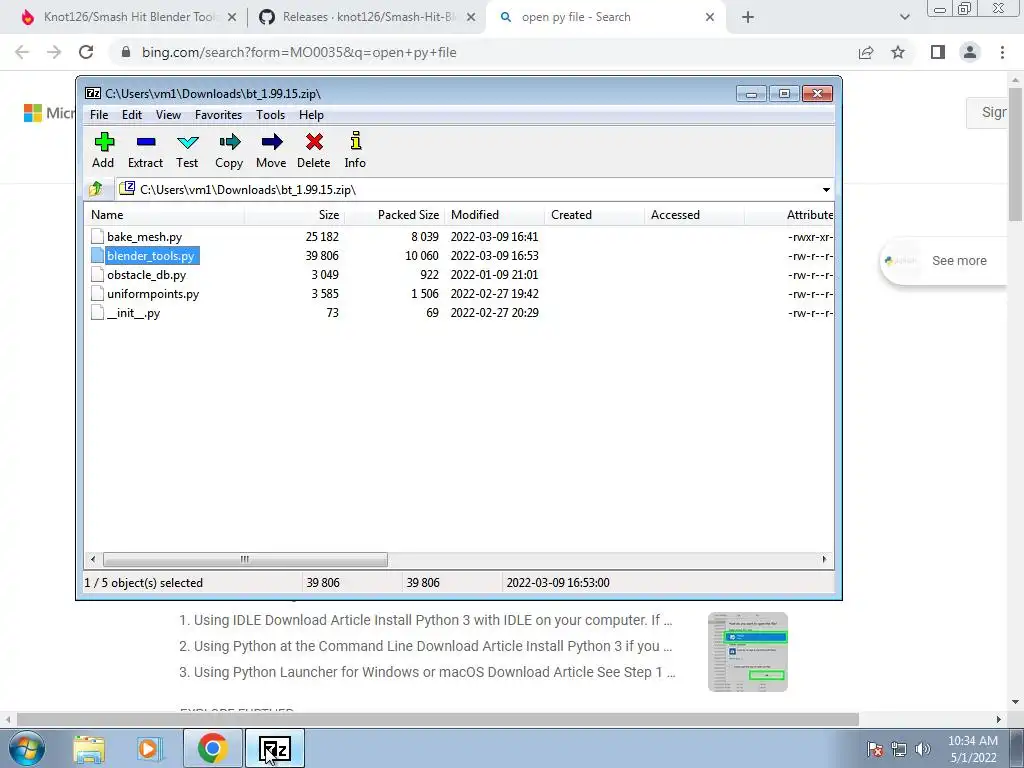Click the taskbar clock showing 10:34 AM

pyautogui.click(x=972, y=749)
